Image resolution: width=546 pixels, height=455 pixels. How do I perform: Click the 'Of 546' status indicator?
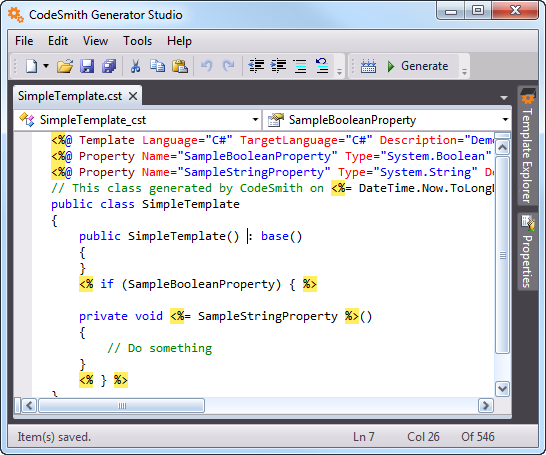(x=478, y=437)
